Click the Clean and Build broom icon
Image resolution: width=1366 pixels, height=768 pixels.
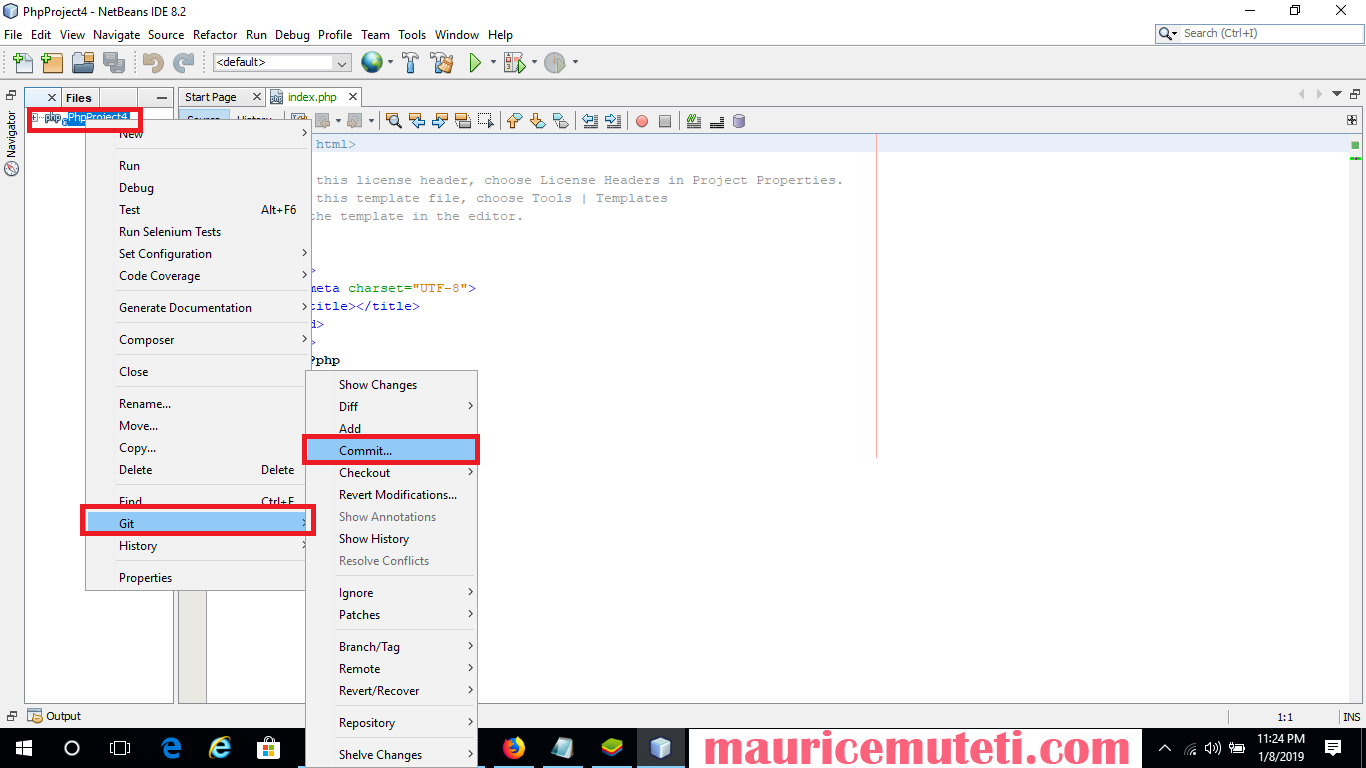pos(442,63)
